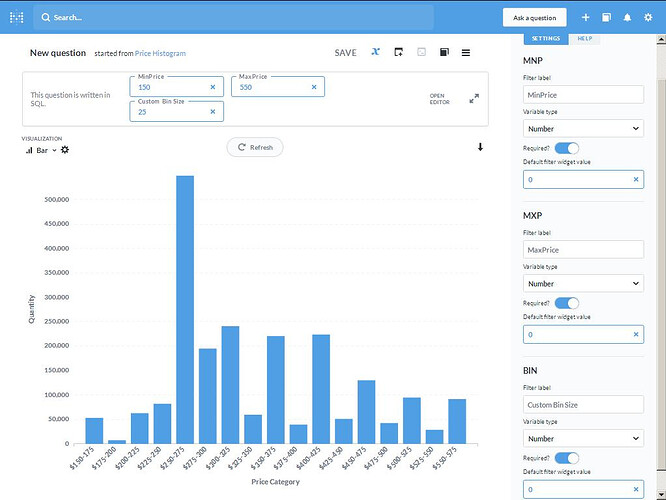
Task: Edit the MNP filter label field
Action: pos(583,95)
